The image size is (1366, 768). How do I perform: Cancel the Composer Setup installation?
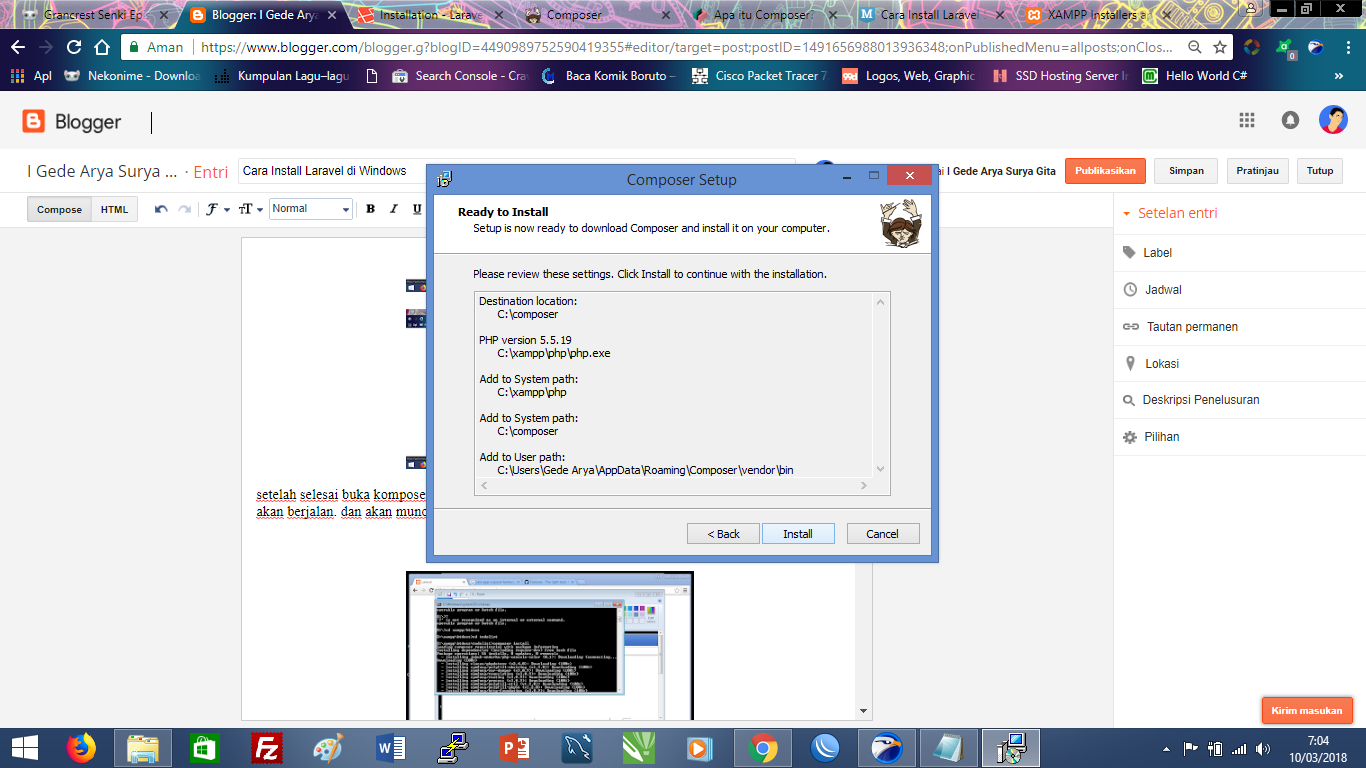tap(882, 534)
